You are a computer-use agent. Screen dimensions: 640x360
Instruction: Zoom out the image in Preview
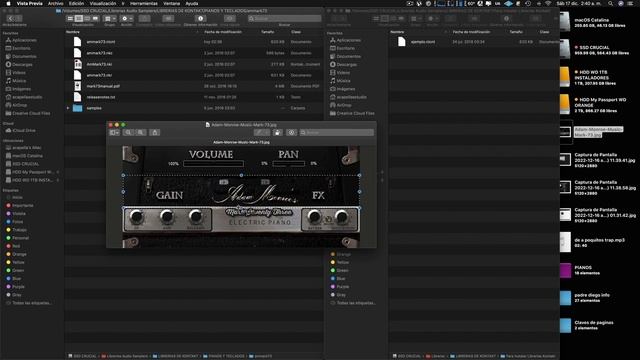129,133
